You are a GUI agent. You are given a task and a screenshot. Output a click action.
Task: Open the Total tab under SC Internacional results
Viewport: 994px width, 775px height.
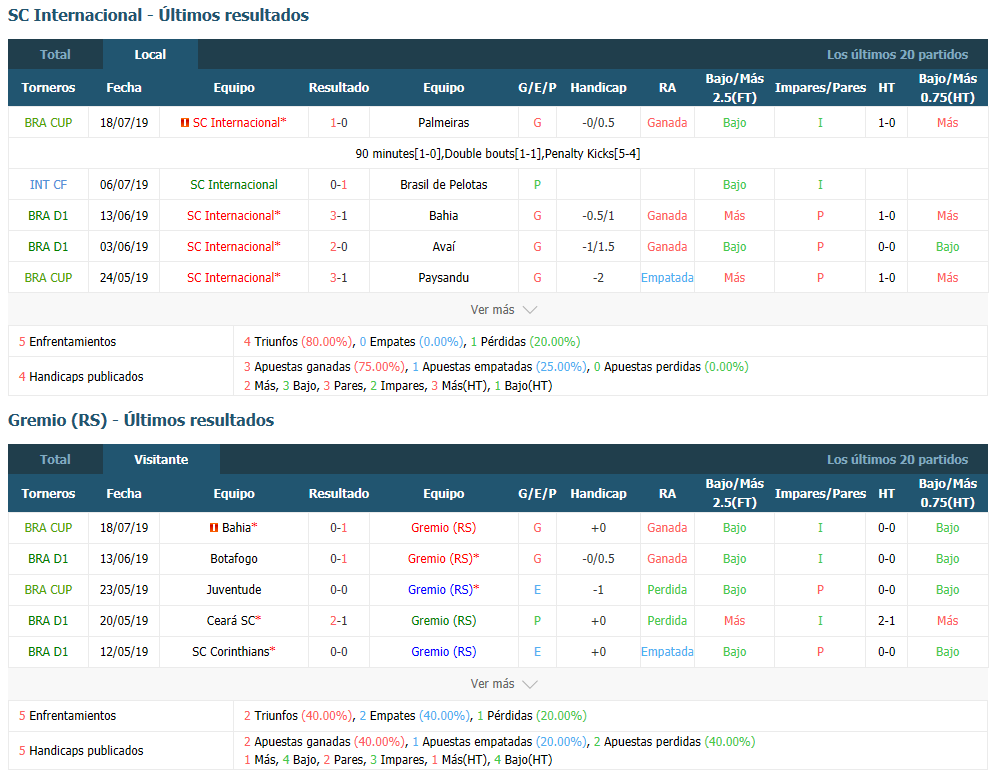click(55, 54)
